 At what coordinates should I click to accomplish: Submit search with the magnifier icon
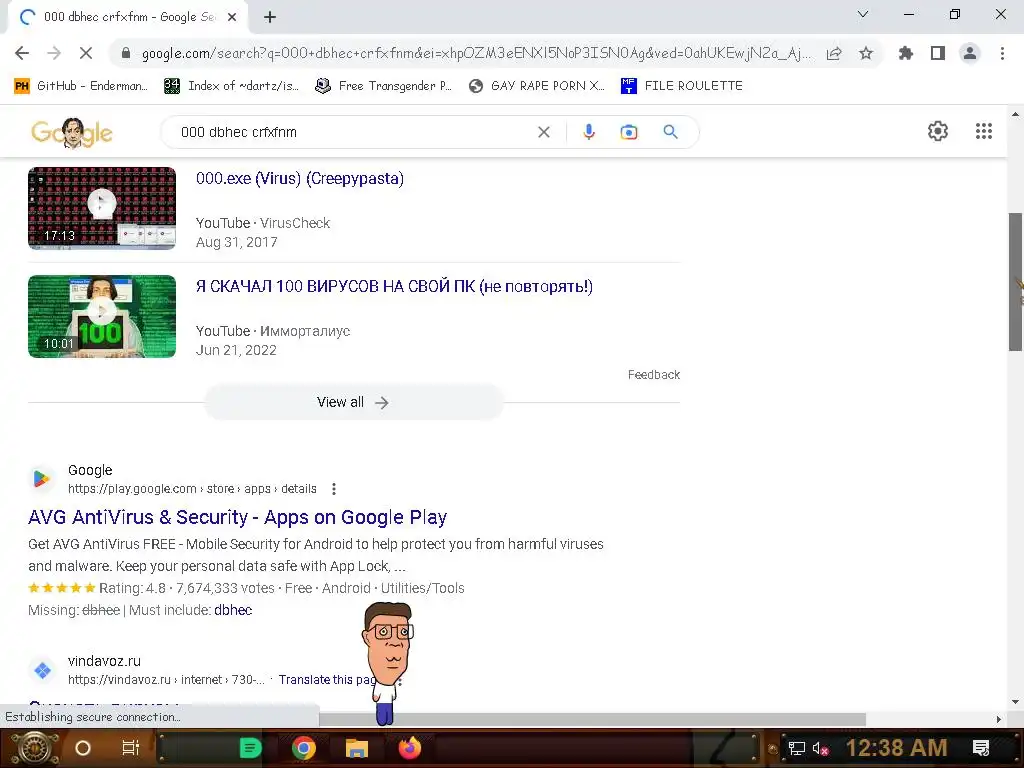[x=671, y=132]
